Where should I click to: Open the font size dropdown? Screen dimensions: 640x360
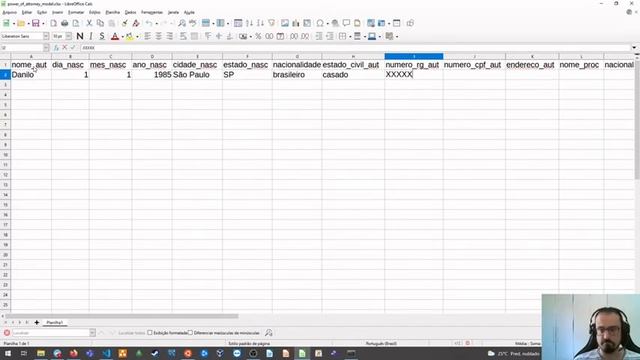pos(69,36)
